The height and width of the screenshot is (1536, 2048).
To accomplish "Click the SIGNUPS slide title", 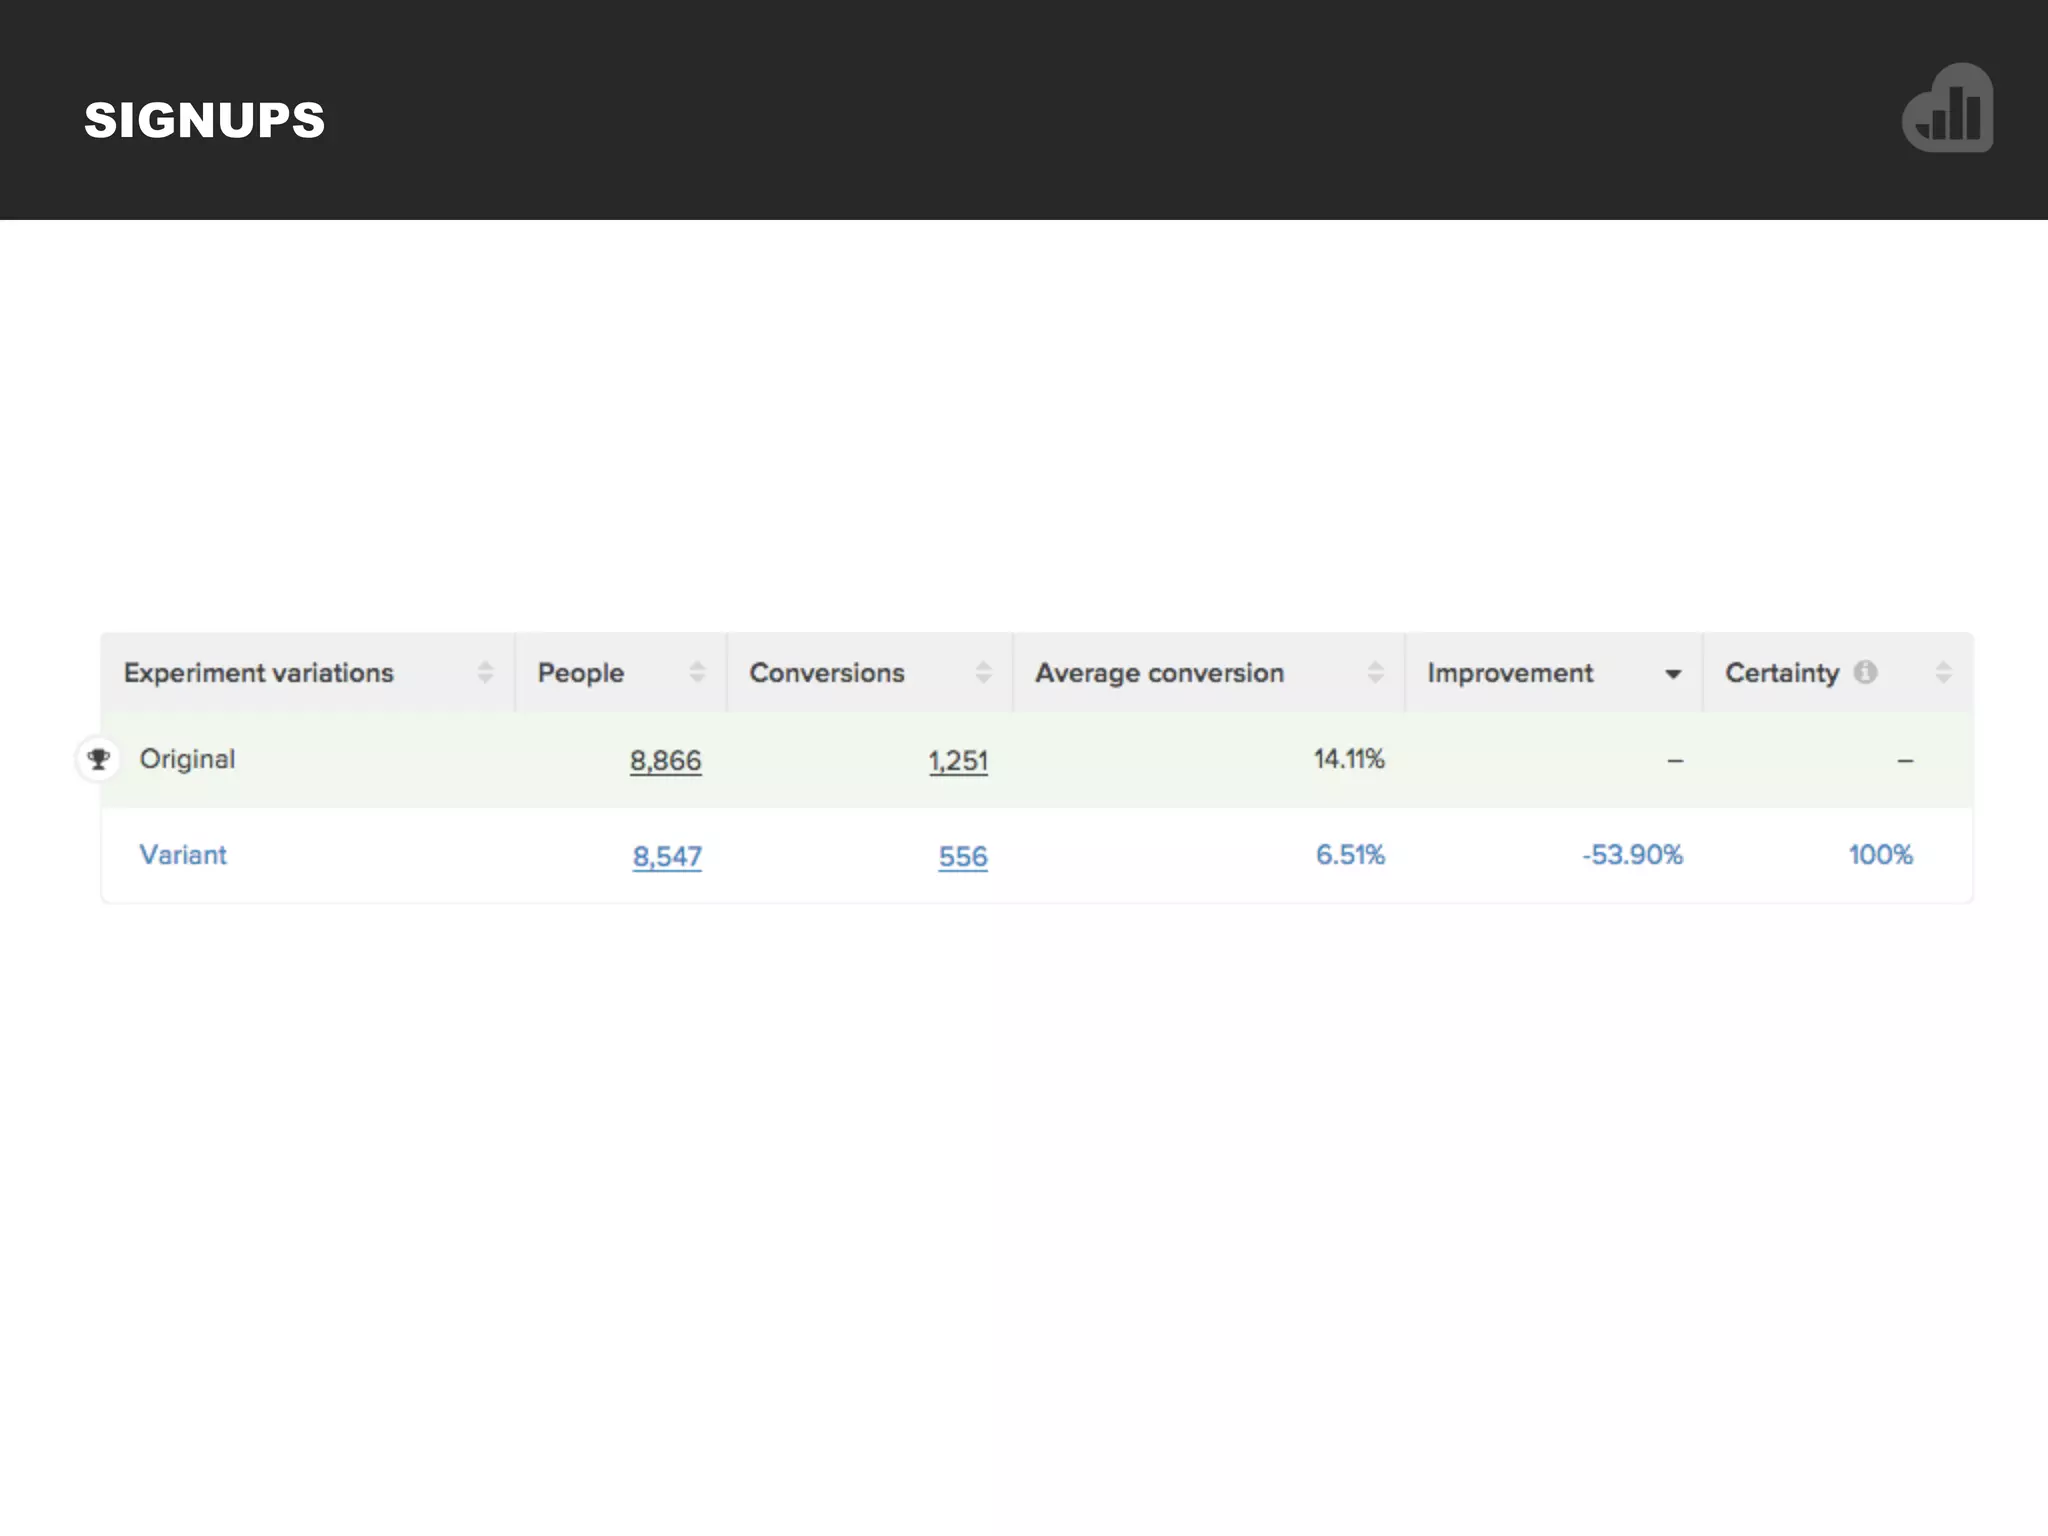I will tap(205, 120).
